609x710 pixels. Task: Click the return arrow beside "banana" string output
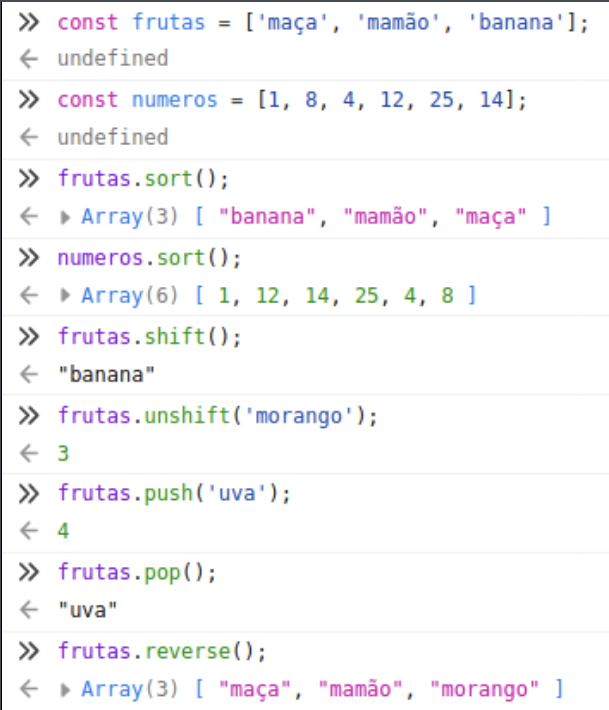(x=28, y=374)
